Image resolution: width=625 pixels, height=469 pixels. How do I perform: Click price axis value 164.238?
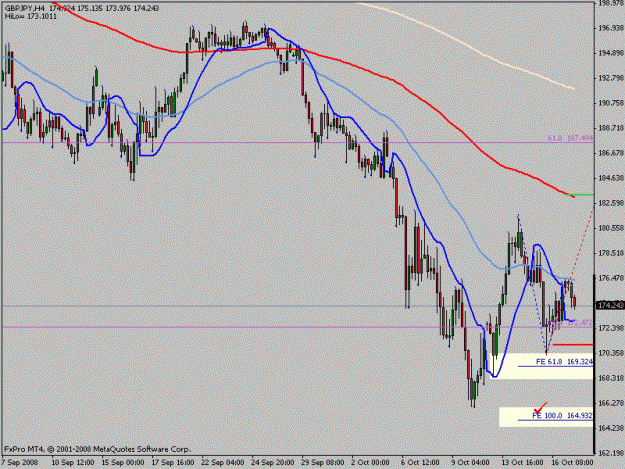tap(611, 428)
